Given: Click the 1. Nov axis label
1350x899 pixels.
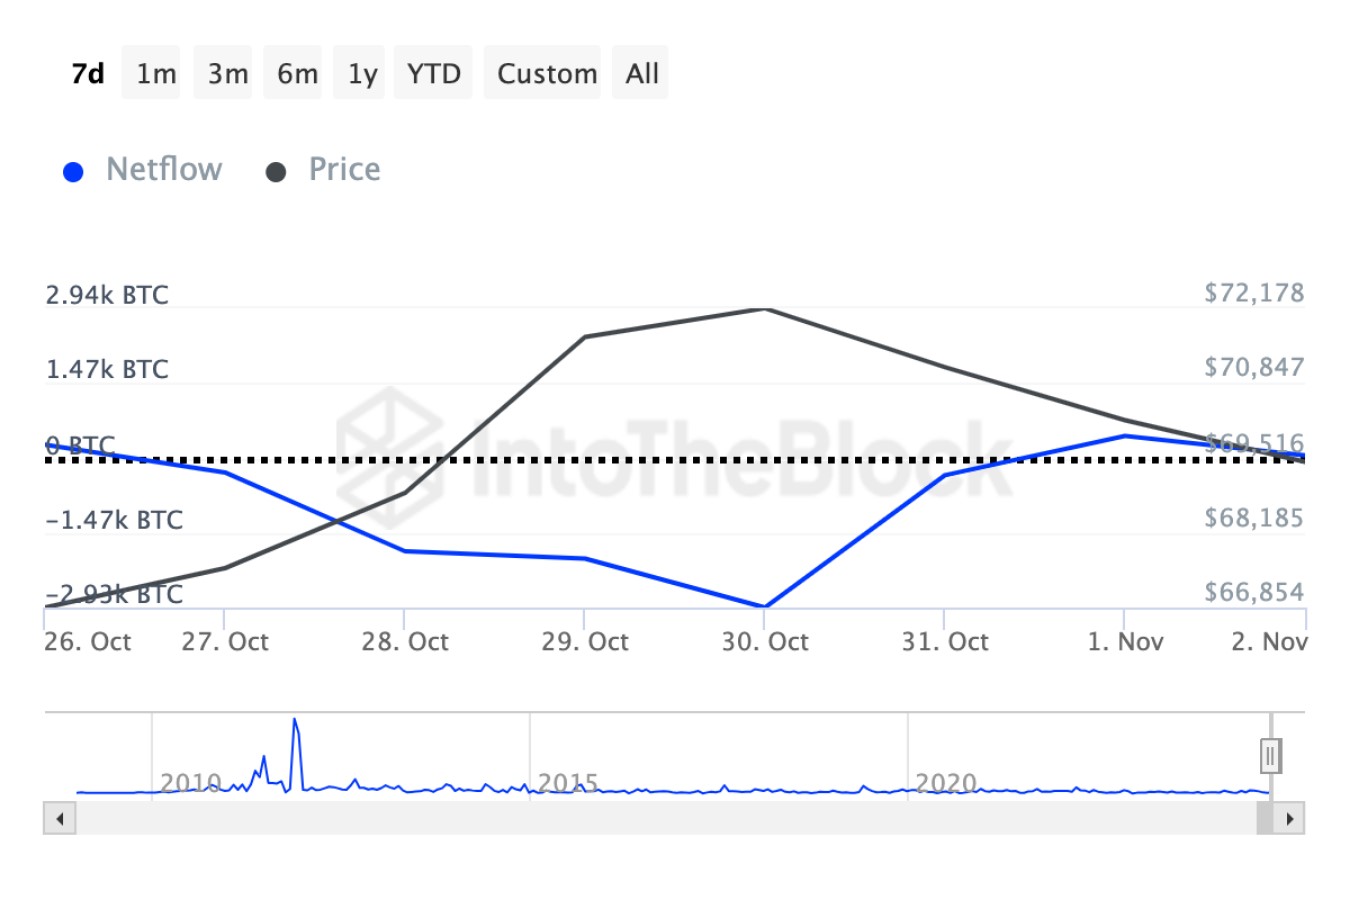Looking at the screenshot, I should coord(1125,642).
